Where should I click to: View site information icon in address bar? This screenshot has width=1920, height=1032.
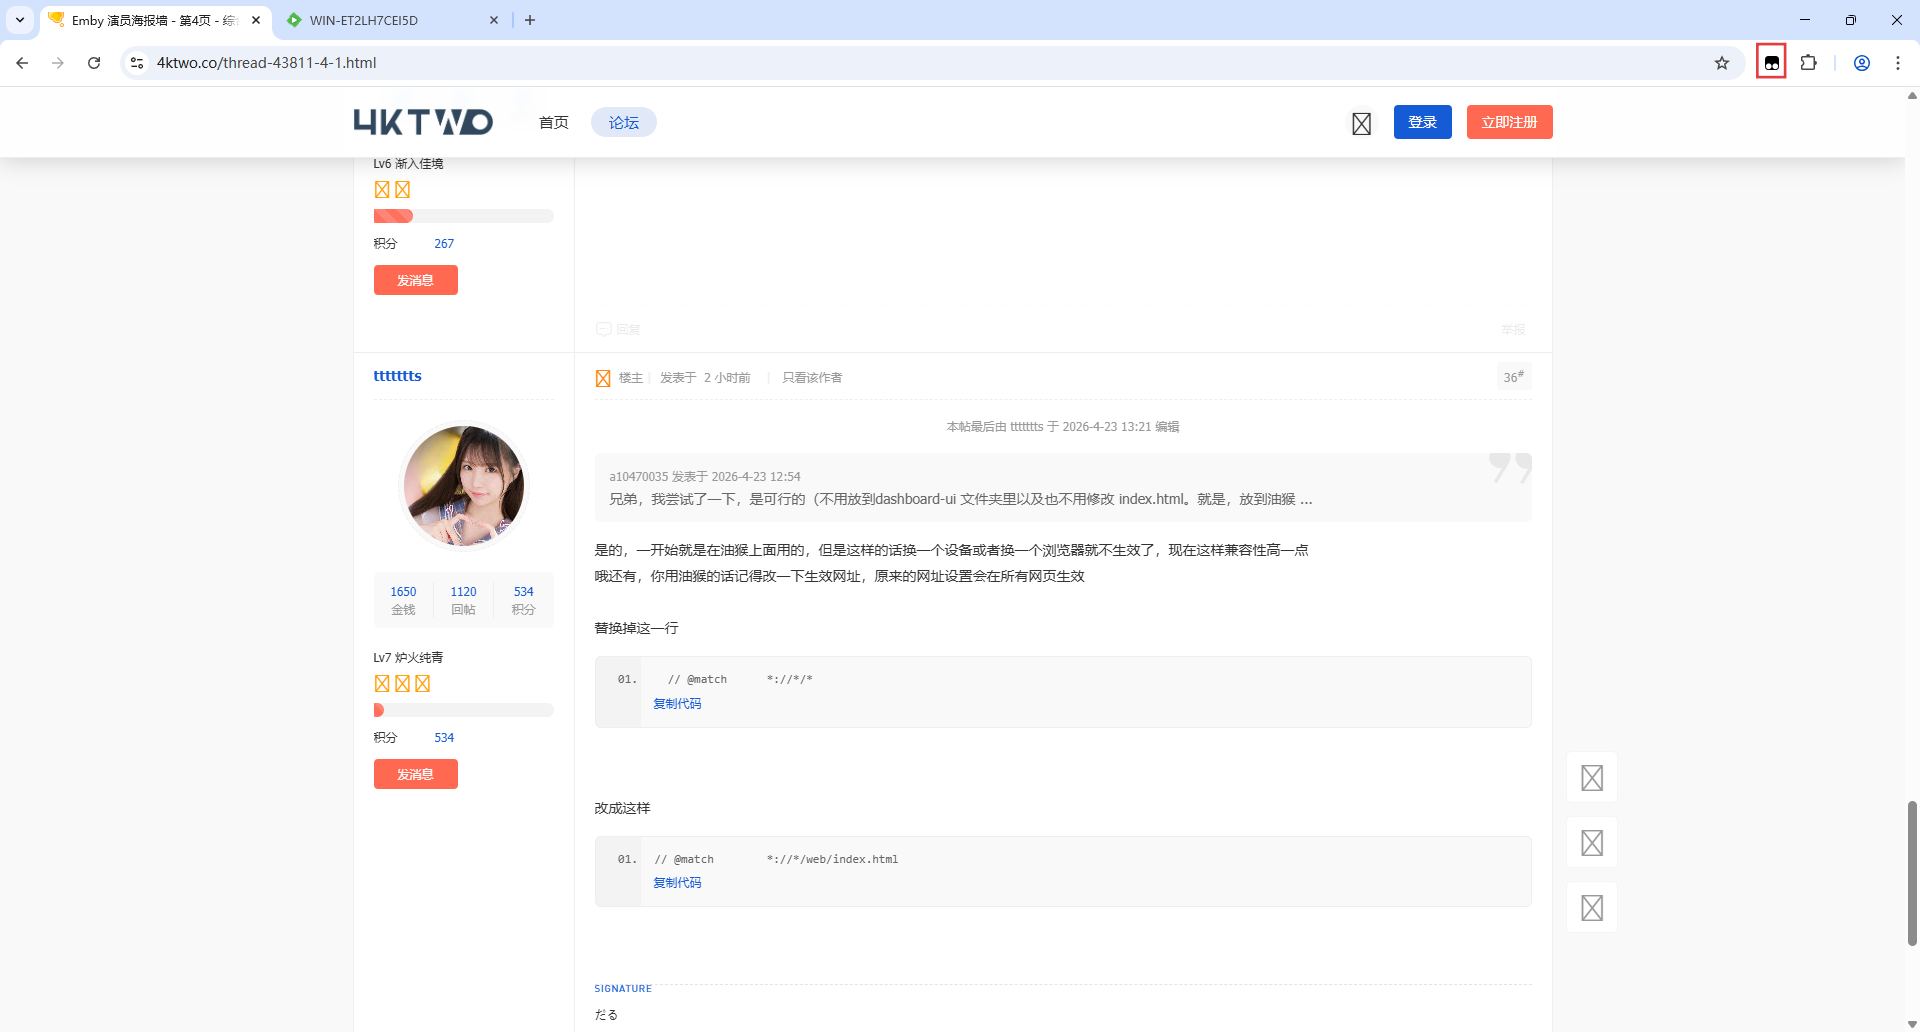(x=137, y=63)
